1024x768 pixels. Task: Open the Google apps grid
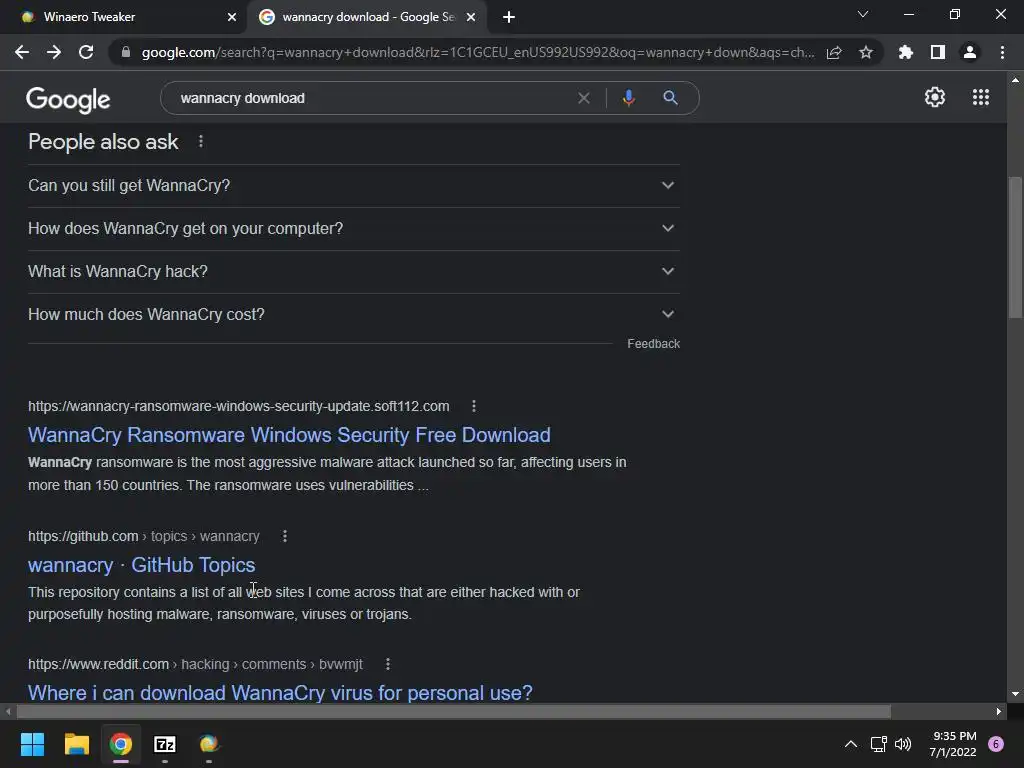(981, 97)
